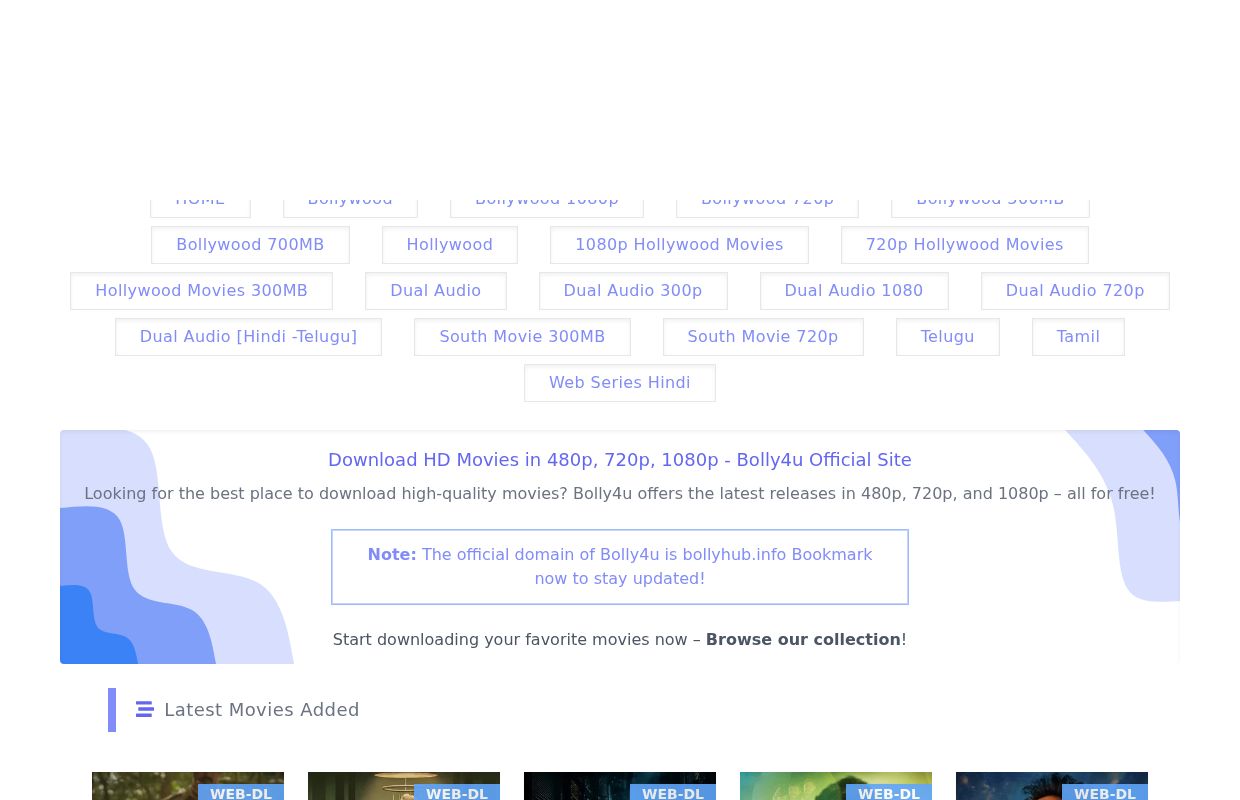Click the 'Looking for the best place' description text

620,494
